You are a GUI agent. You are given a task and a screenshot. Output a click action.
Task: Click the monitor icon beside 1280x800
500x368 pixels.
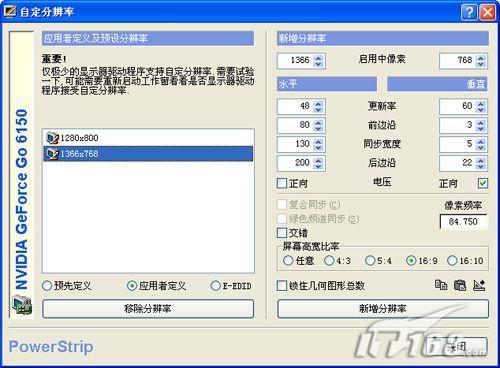pyautogui.click(x=52, y=138)
